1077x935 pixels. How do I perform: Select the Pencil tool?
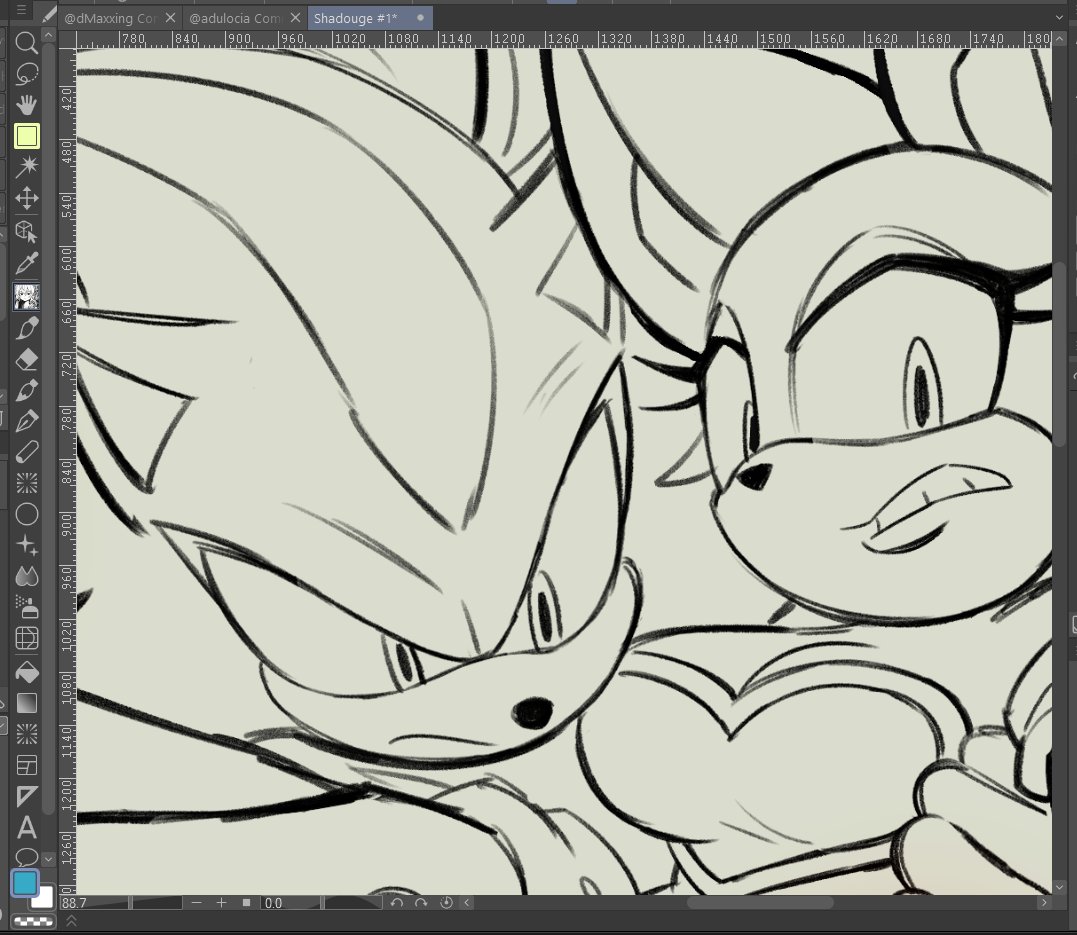[26, 390]
